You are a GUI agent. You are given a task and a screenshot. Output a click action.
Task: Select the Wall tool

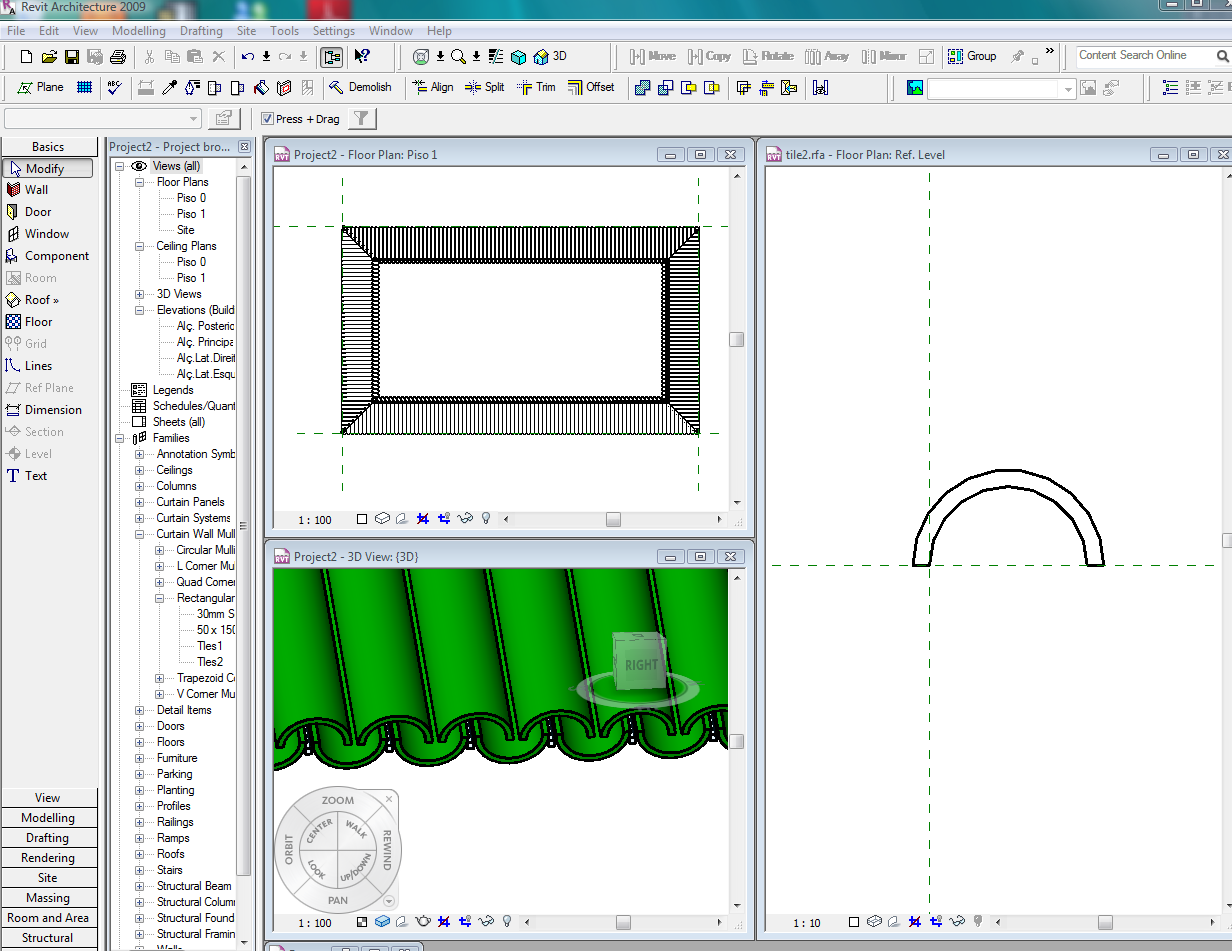pos(36,190)
